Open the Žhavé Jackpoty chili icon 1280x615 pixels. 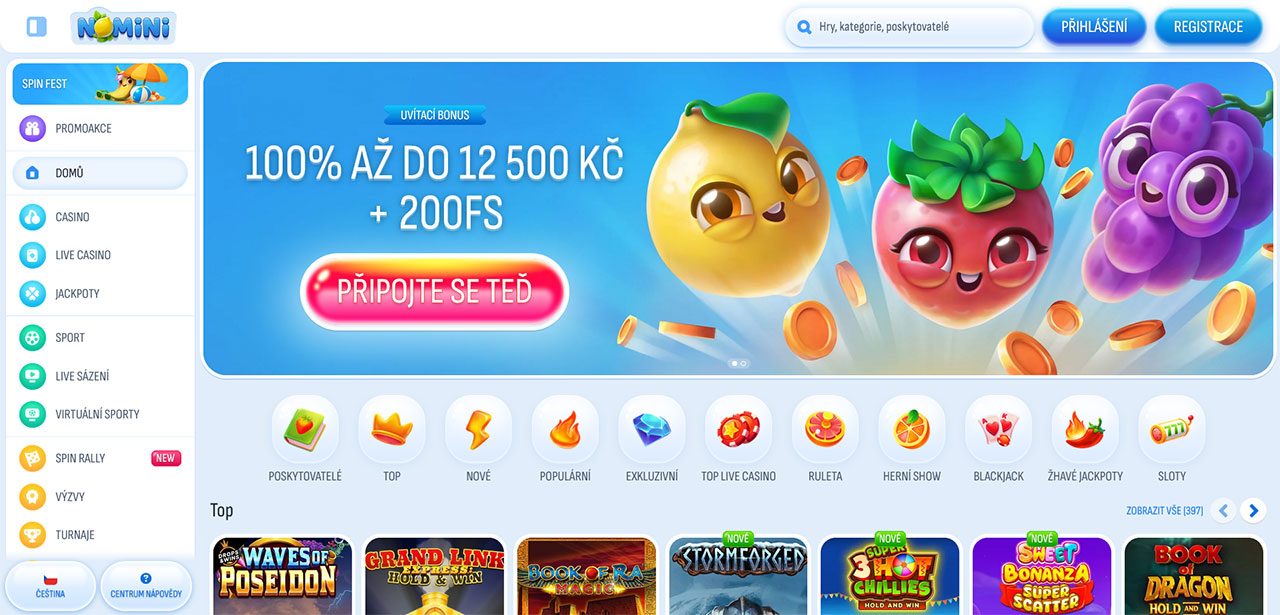click(1085, 429)
